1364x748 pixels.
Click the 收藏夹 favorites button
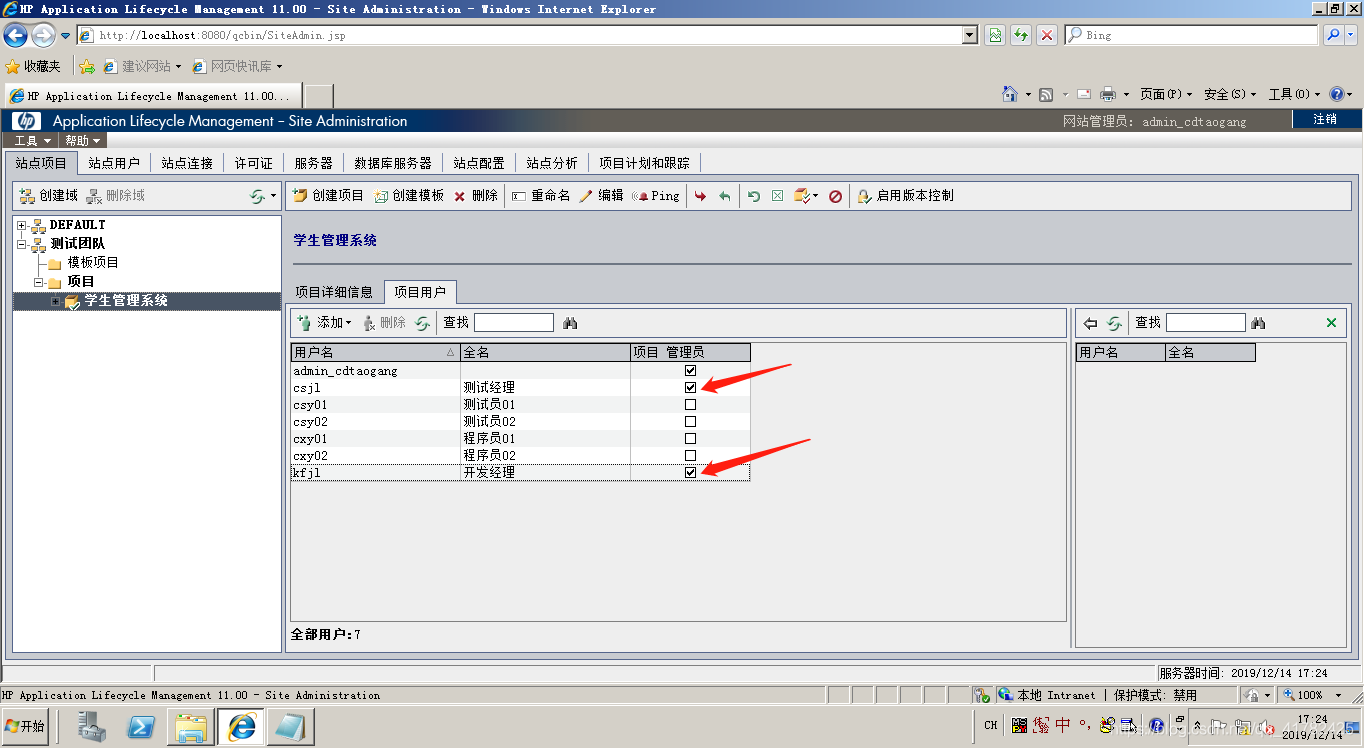point(33,66)
